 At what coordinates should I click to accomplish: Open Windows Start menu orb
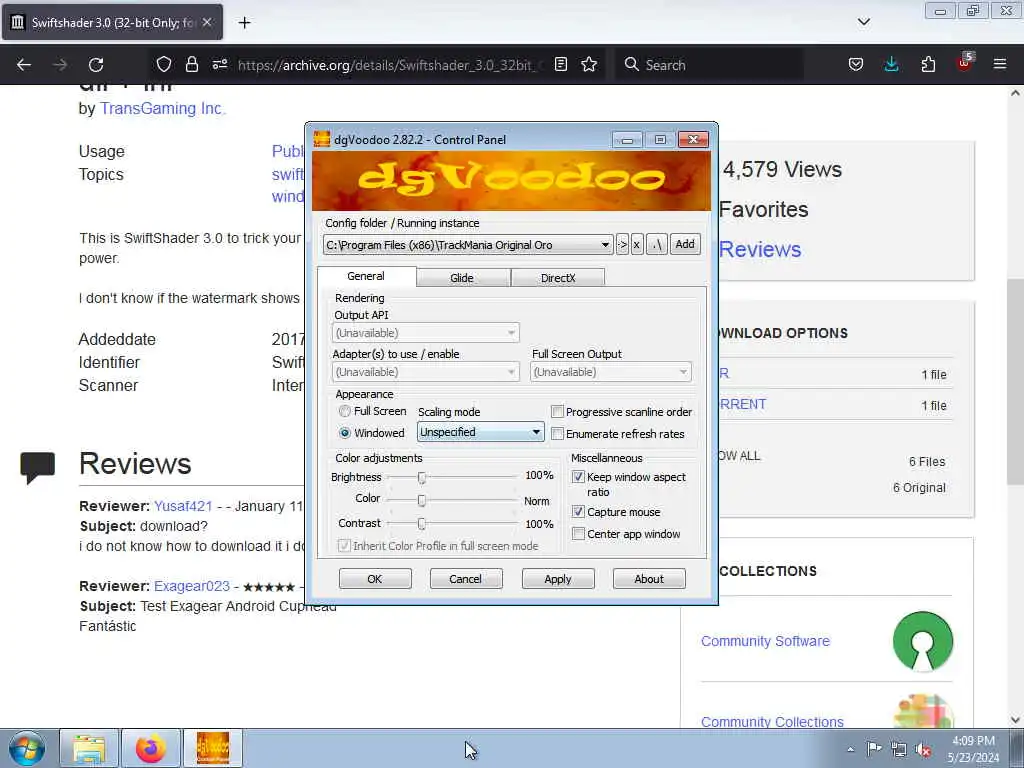[27, 748]
